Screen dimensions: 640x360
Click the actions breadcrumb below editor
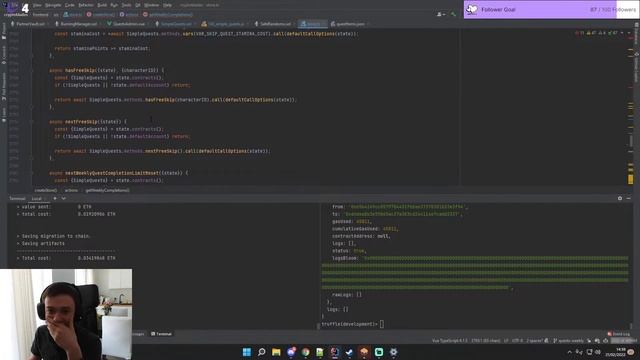coord(71,190)
